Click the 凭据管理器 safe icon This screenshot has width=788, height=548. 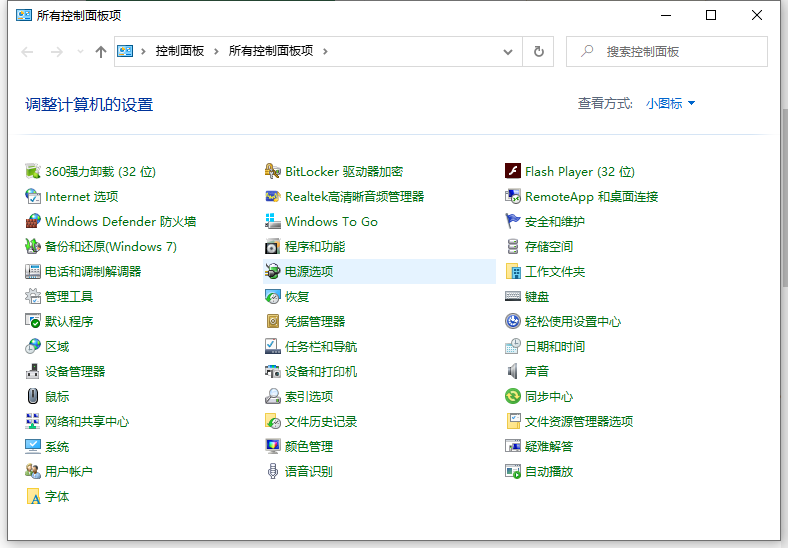(272, 321)
